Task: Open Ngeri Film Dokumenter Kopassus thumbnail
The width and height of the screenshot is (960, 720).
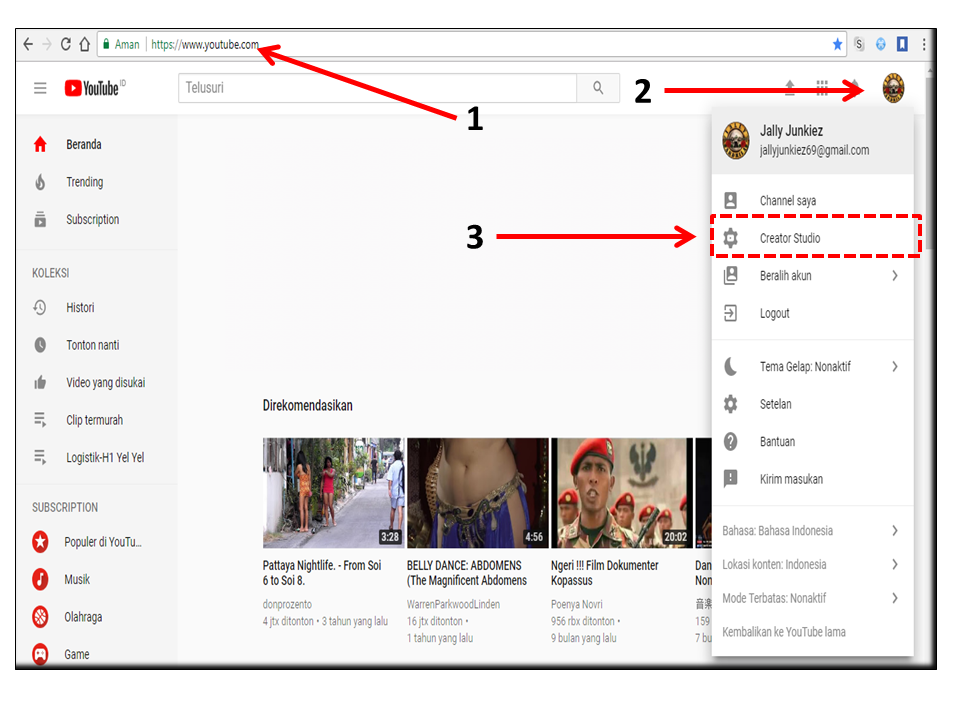Action: click(x=622, y=492)
